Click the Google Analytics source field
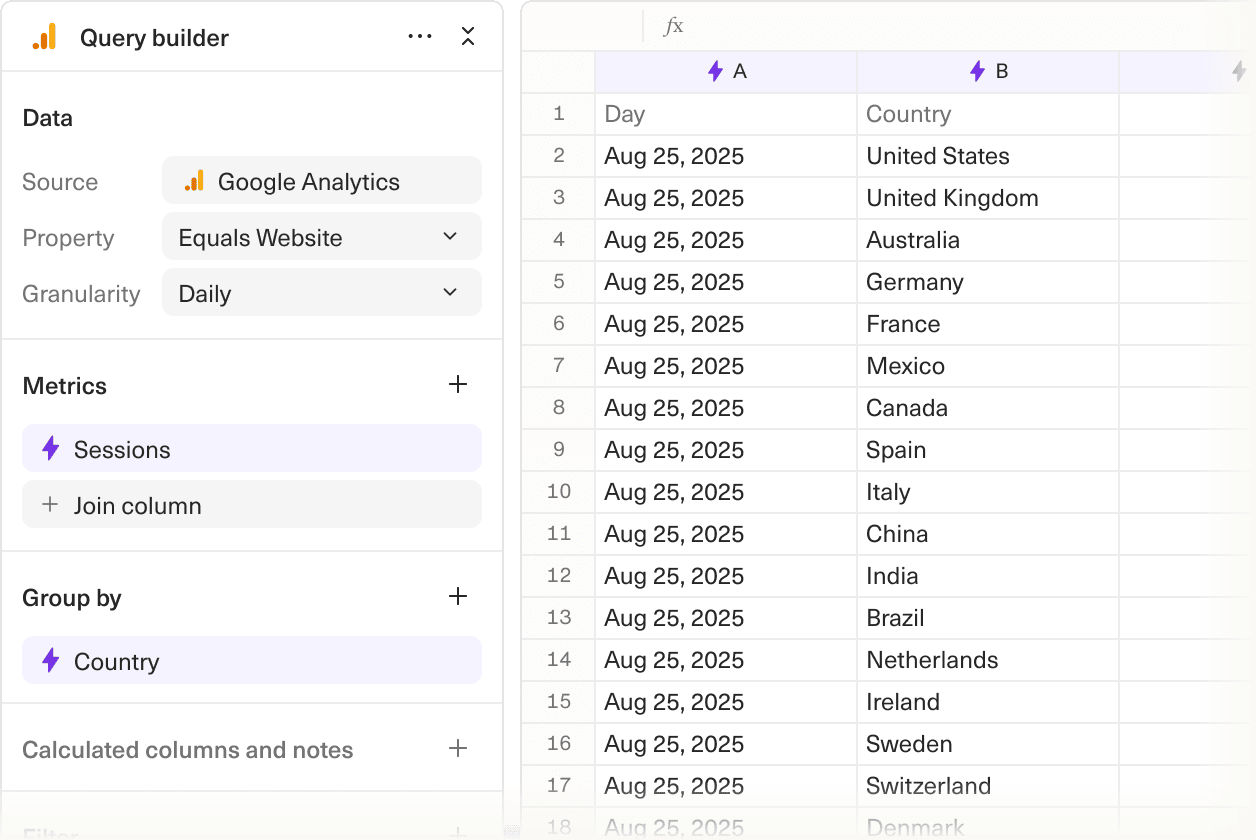 click(321, 181)
